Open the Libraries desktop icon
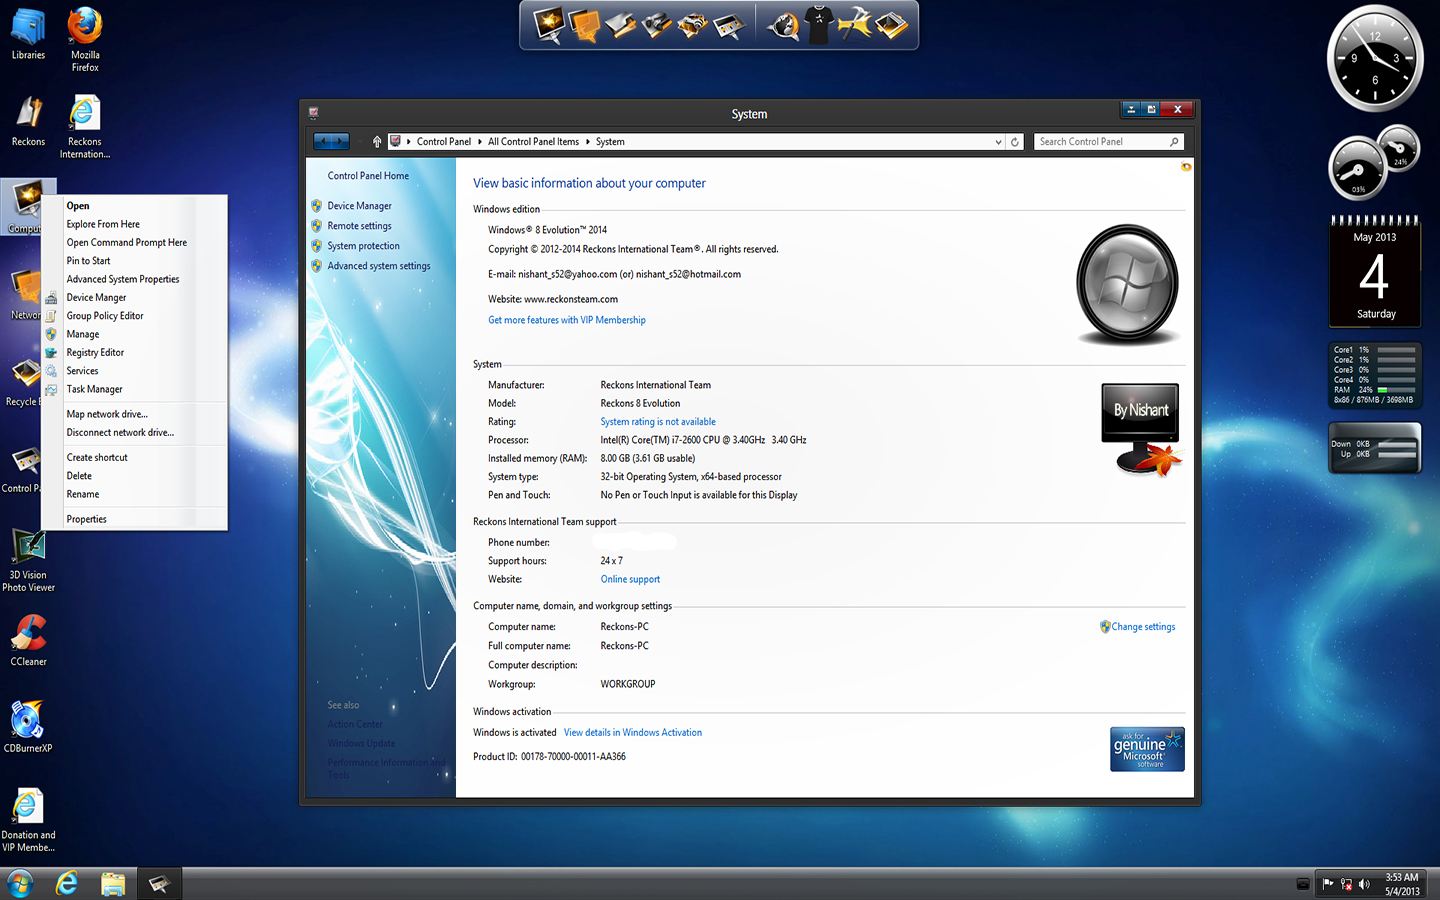The height and width of the screenshot is (900, 1440). (28, 34)
